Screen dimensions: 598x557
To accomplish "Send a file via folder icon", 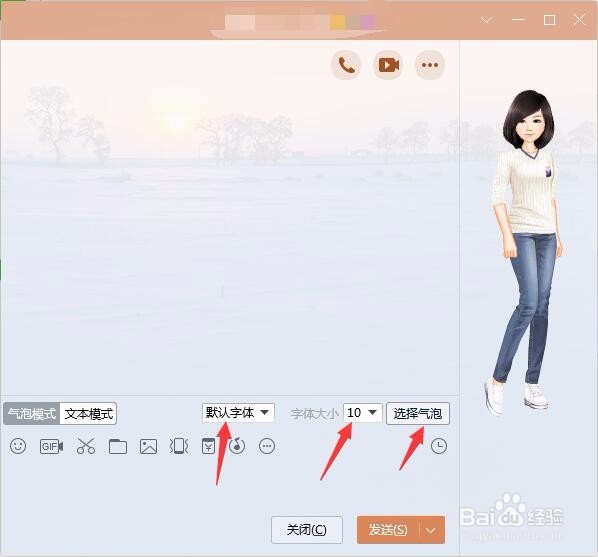I will pos(118,446).
